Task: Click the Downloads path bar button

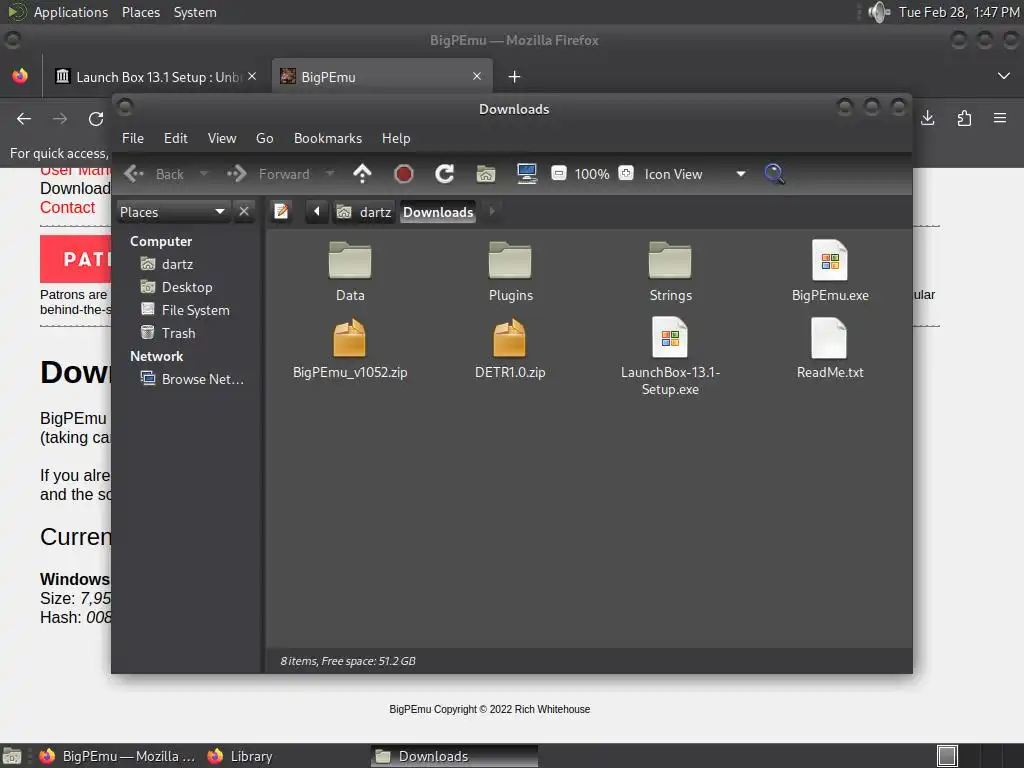Action: 438,212
